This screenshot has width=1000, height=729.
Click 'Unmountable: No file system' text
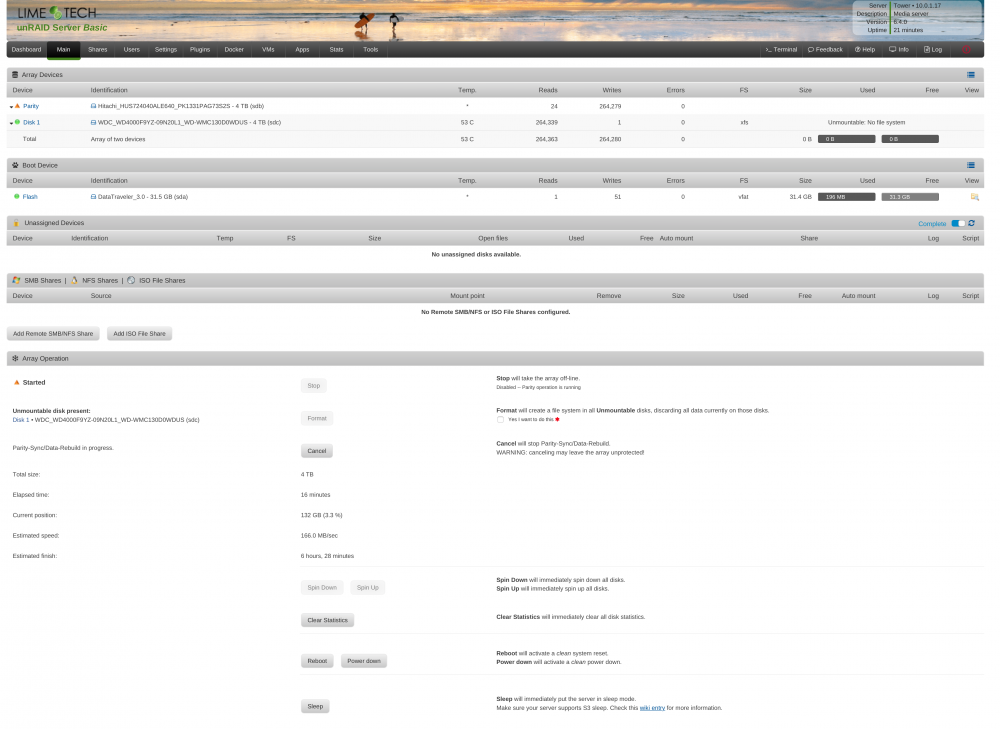[x=866, y=122]
